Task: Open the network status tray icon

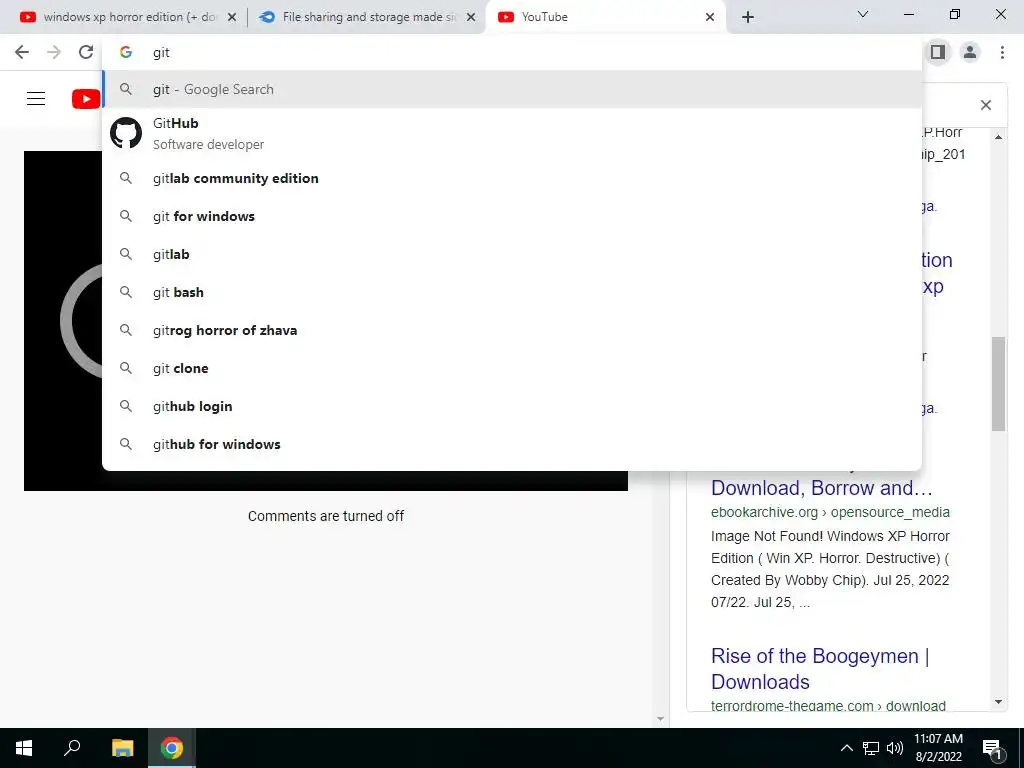Action: pyautogui.click(x=871, y=748)
